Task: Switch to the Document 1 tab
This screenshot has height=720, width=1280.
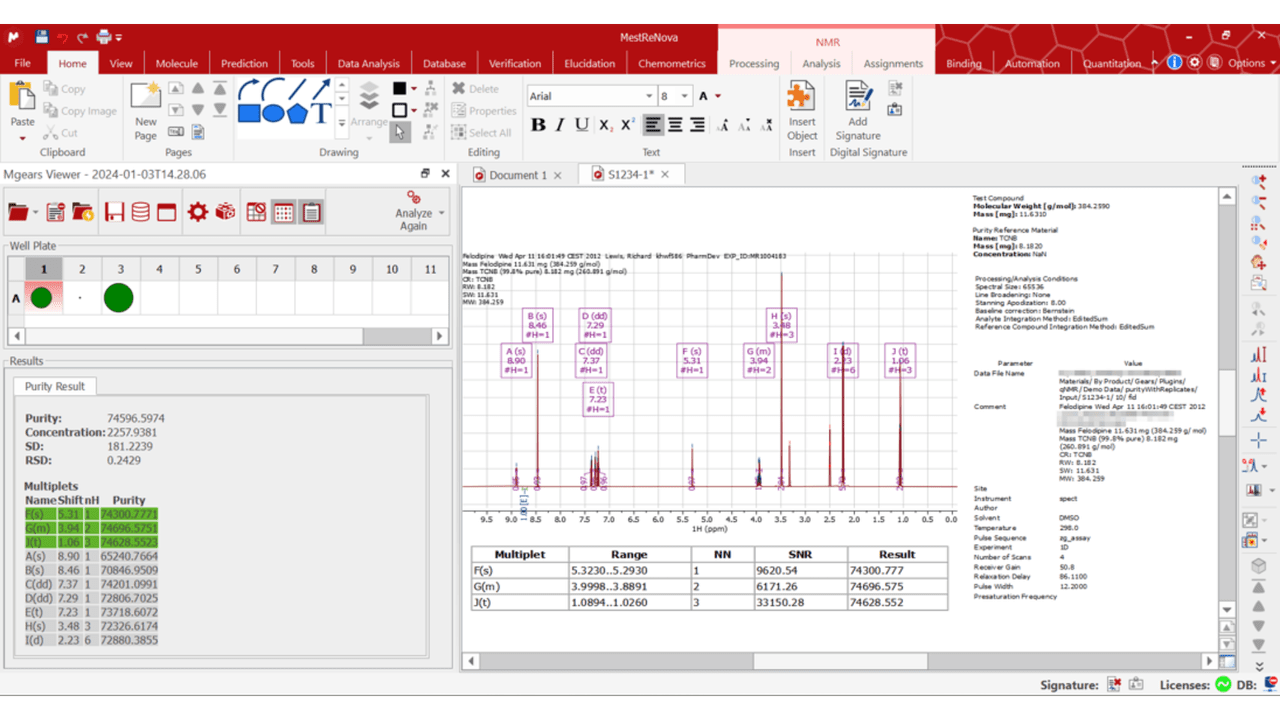Action: click(517, 175)
